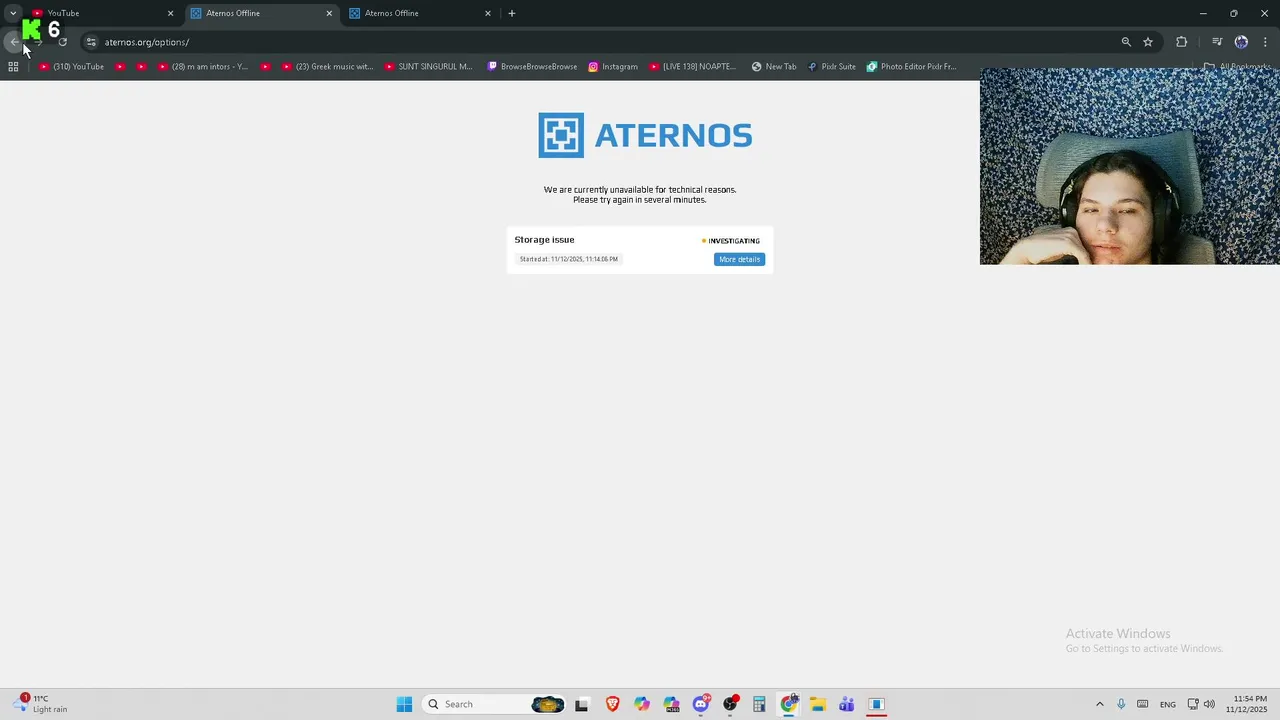The image size is (1280, 720).
Task: Click the Chrome taskbar icon
Action: (x=789, y=704)
